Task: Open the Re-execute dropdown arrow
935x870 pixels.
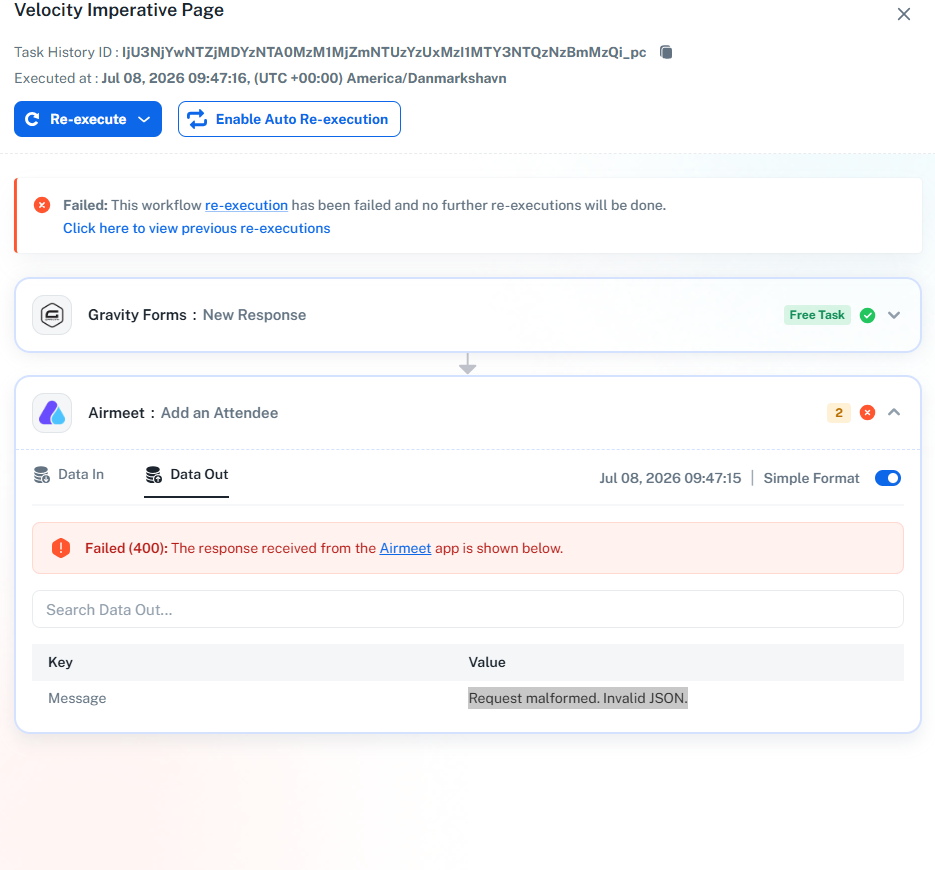Action: click(x=144, y=119)
